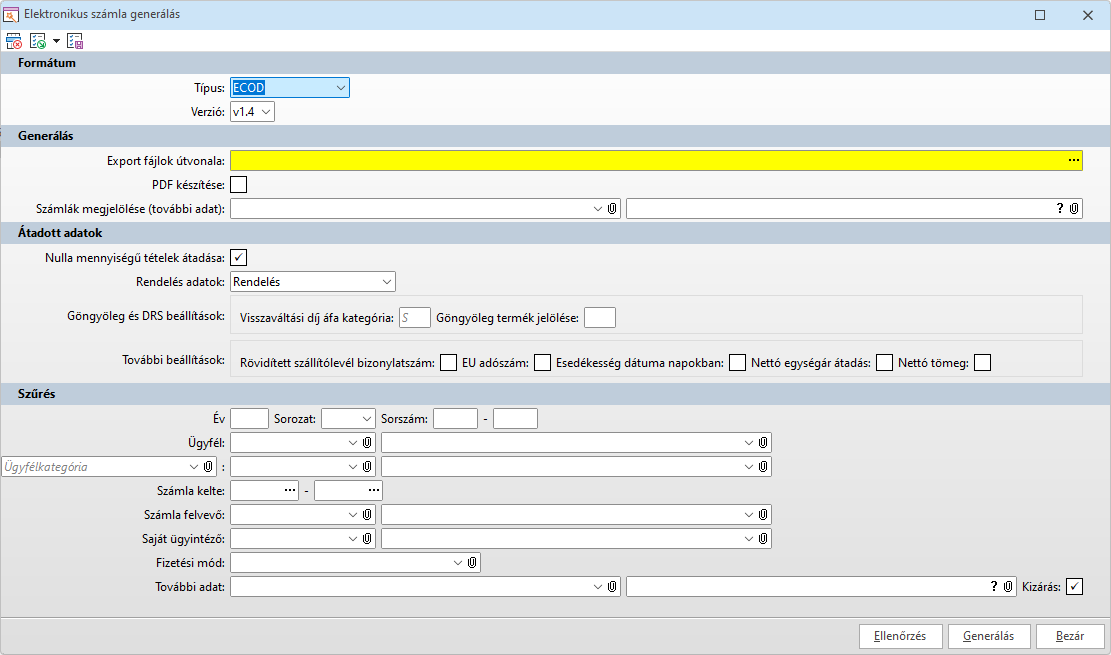Click the clear form toolbar icon with red X
Image resolution: width=1111 pixels, height=655 pixels.
pyautogui.click(x=14, y=41)
